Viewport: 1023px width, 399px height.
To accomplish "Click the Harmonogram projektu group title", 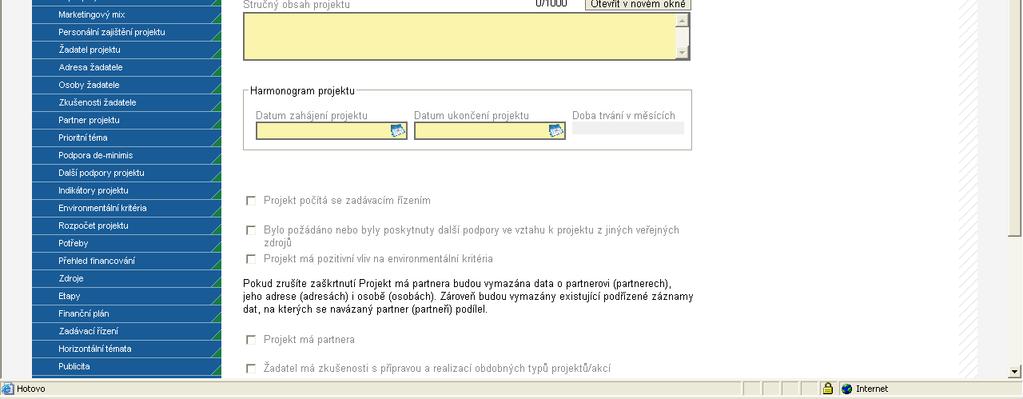I will (x=302, y=91).
